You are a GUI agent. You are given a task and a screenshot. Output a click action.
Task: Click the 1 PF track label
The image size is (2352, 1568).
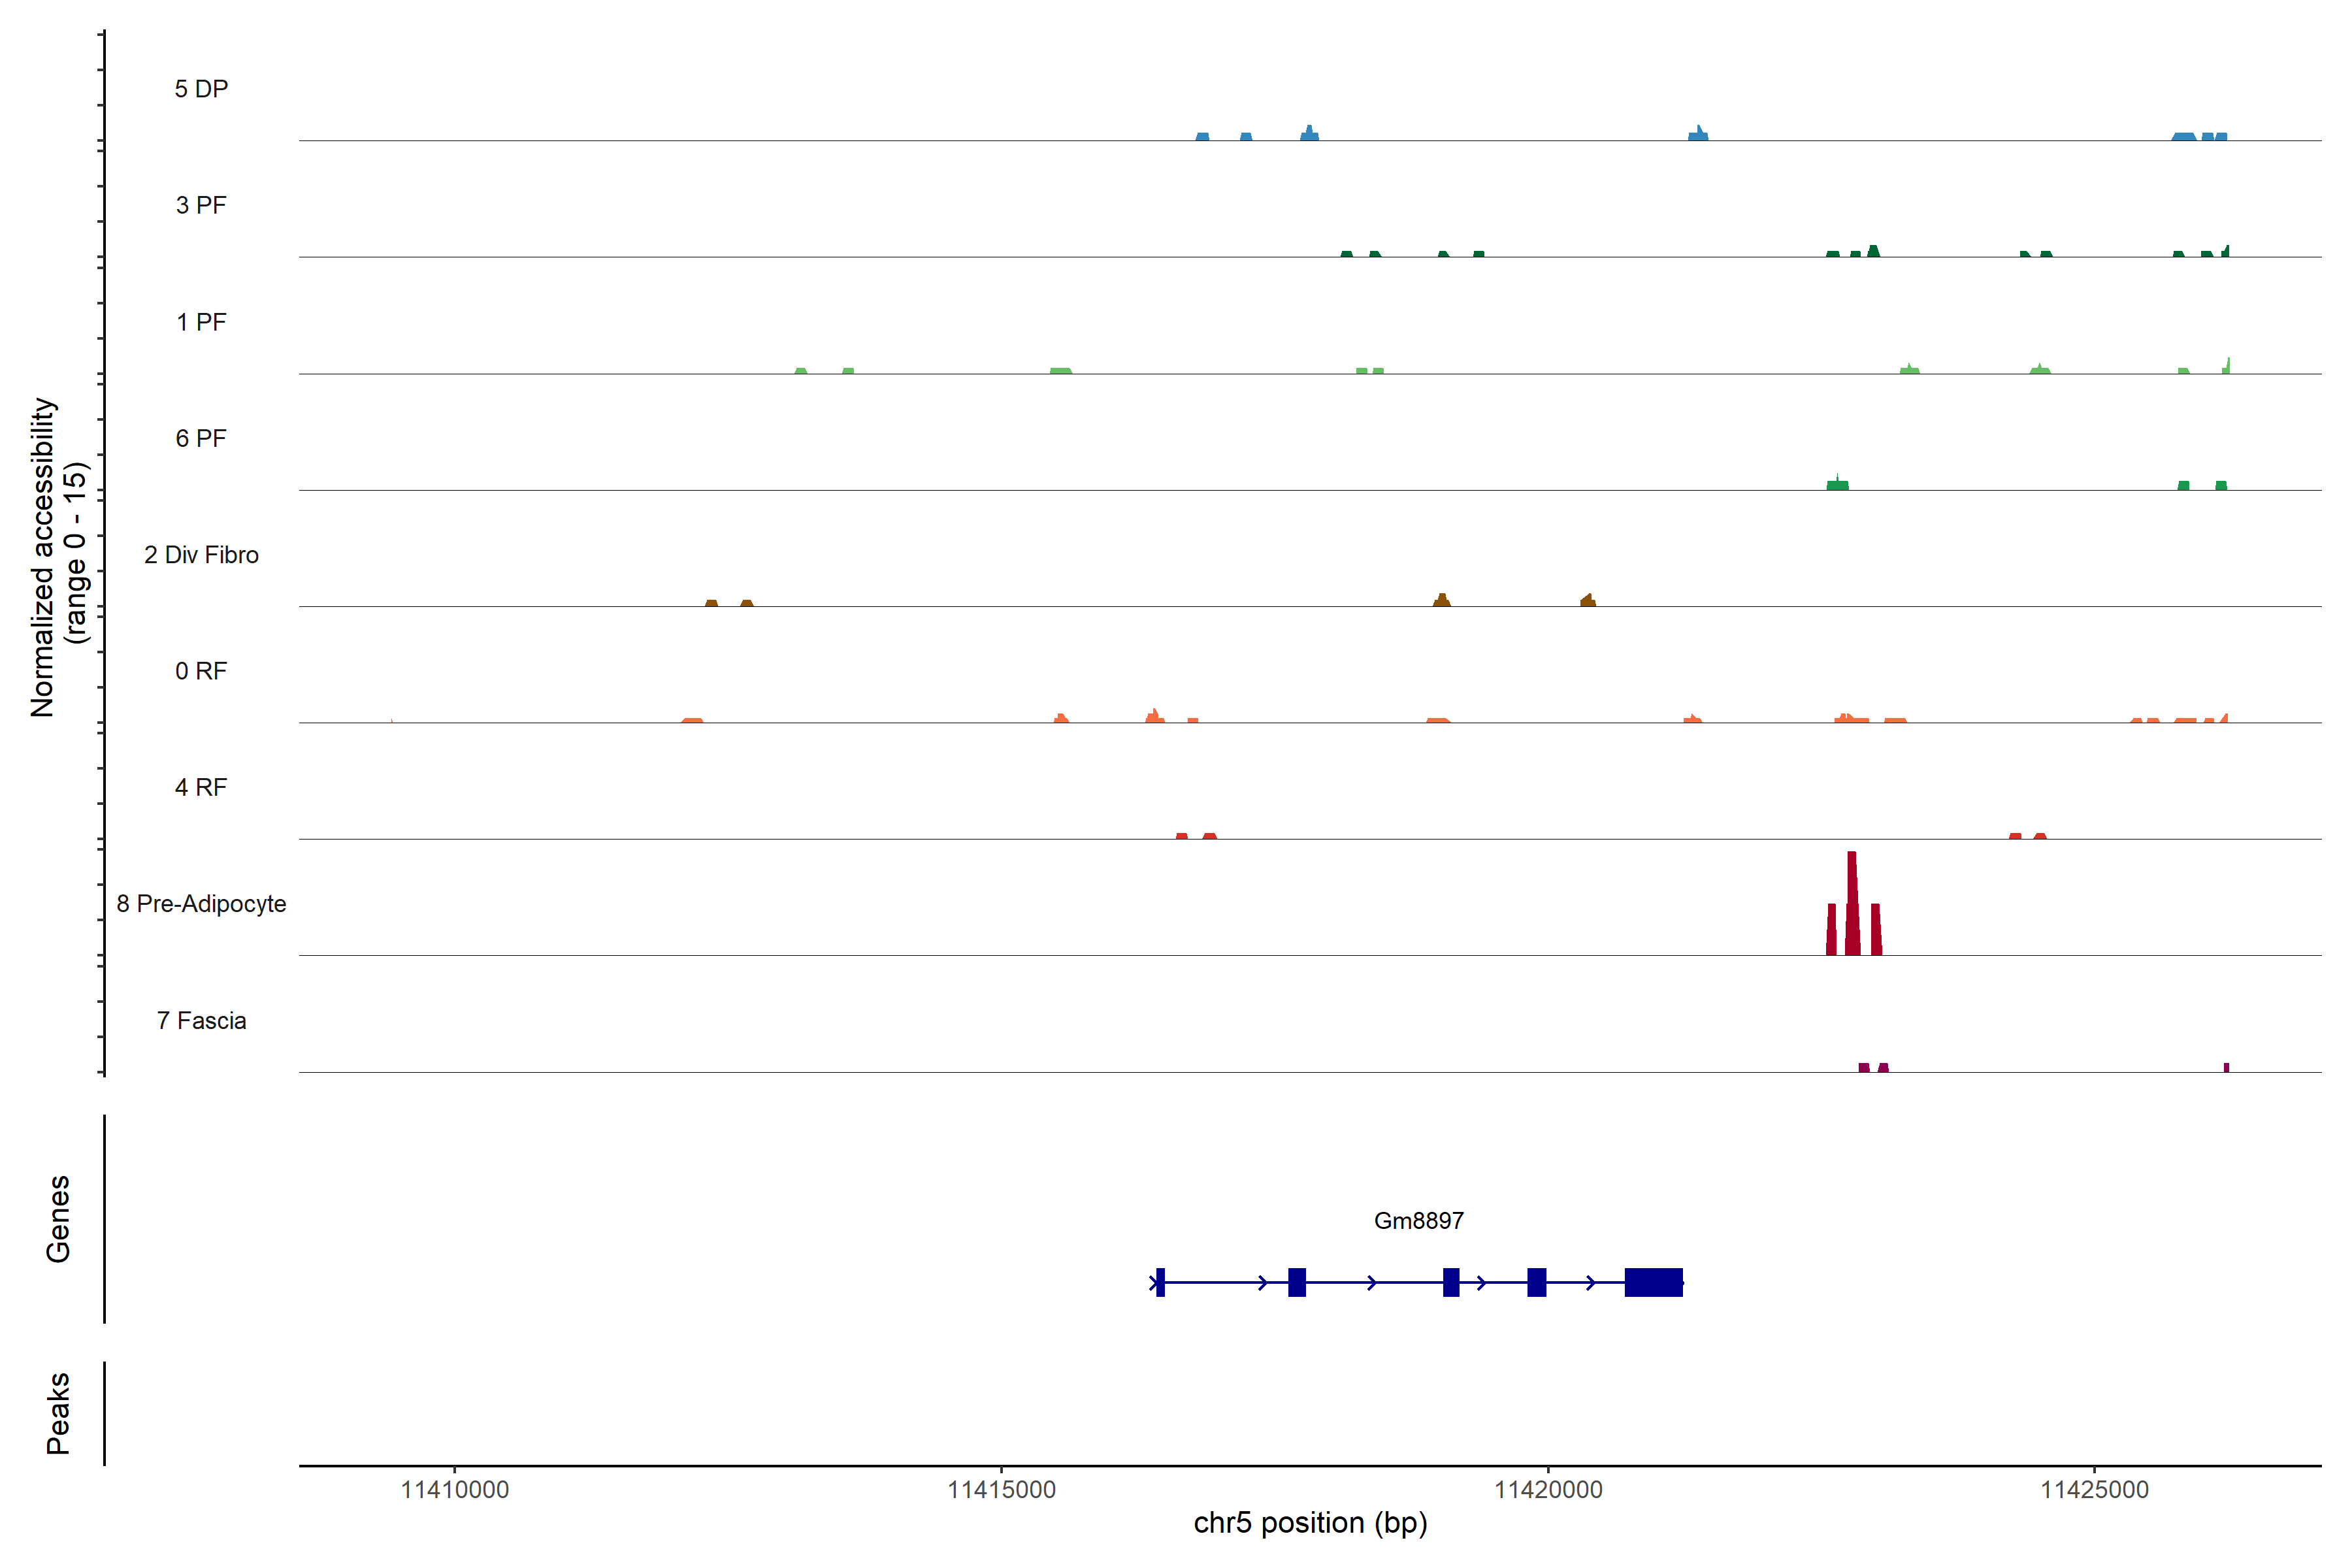pos(201,322)
